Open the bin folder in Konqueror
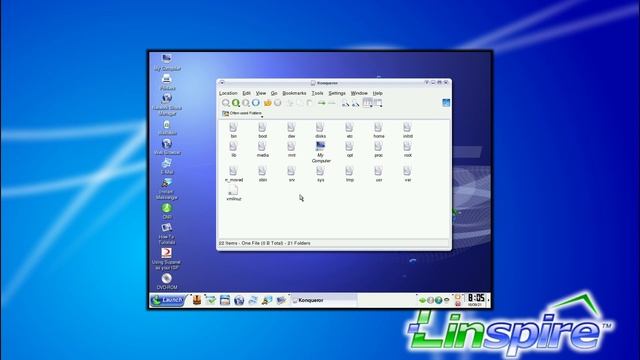640x360 pixels. (x=233, y=131)
